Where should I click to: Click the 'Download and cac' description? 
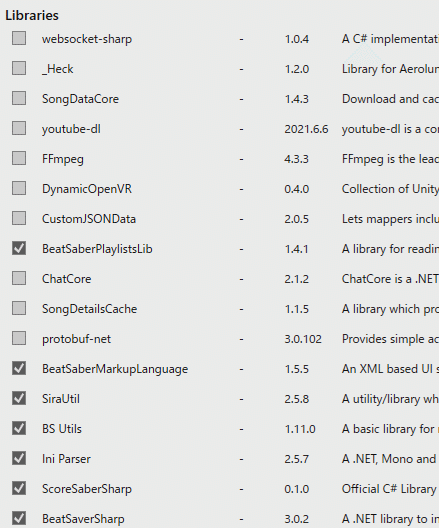(390, 99)
